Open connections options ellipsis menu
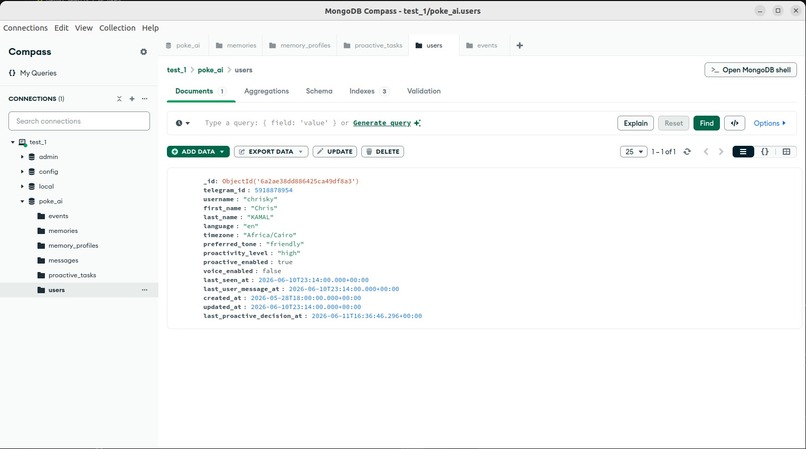806x449 pixels. point(144,99)
